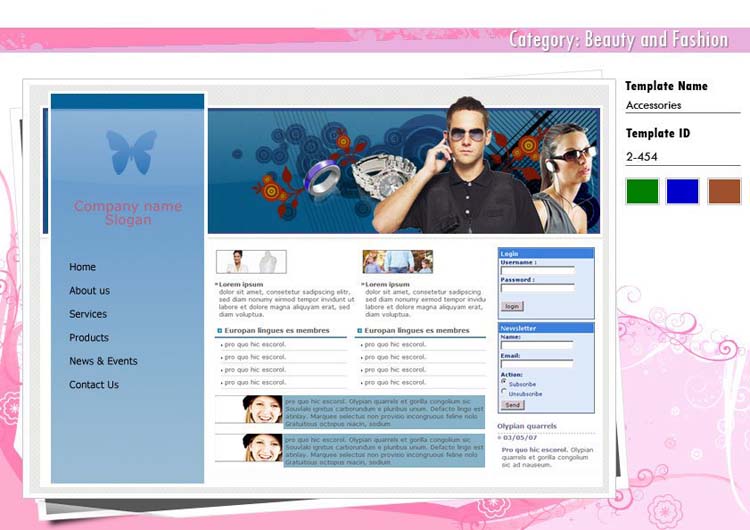The height and width of the screenshot is (530, 750).
Task: Click the Username input field
Action: coord(537,270)
